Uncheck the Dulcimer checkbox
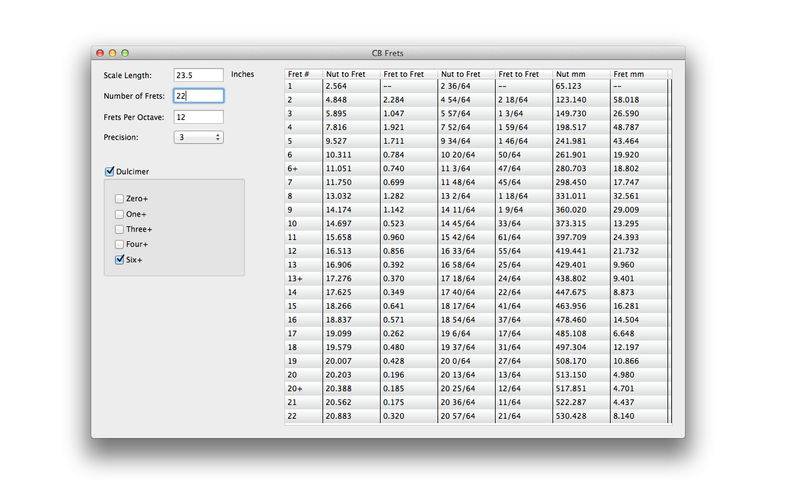This screenshot has width=800, height=500. point(109,171)
